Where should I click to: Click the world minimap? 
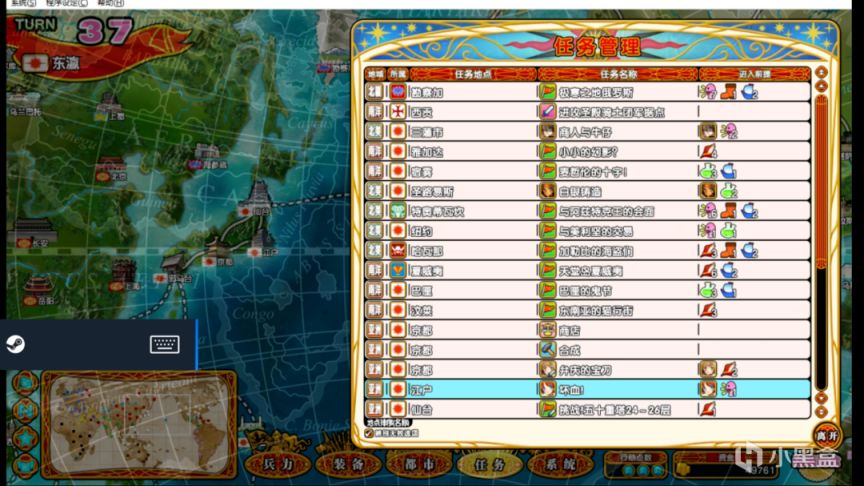pyautogui.click(x=139, y=424)
